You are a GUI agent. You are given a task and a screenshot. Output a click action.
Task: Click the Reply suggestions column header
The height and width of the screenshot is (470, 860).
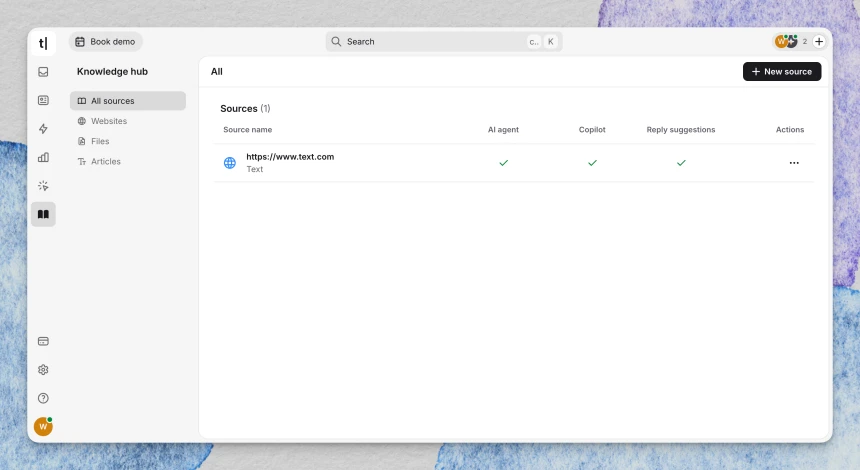[681, 129]
